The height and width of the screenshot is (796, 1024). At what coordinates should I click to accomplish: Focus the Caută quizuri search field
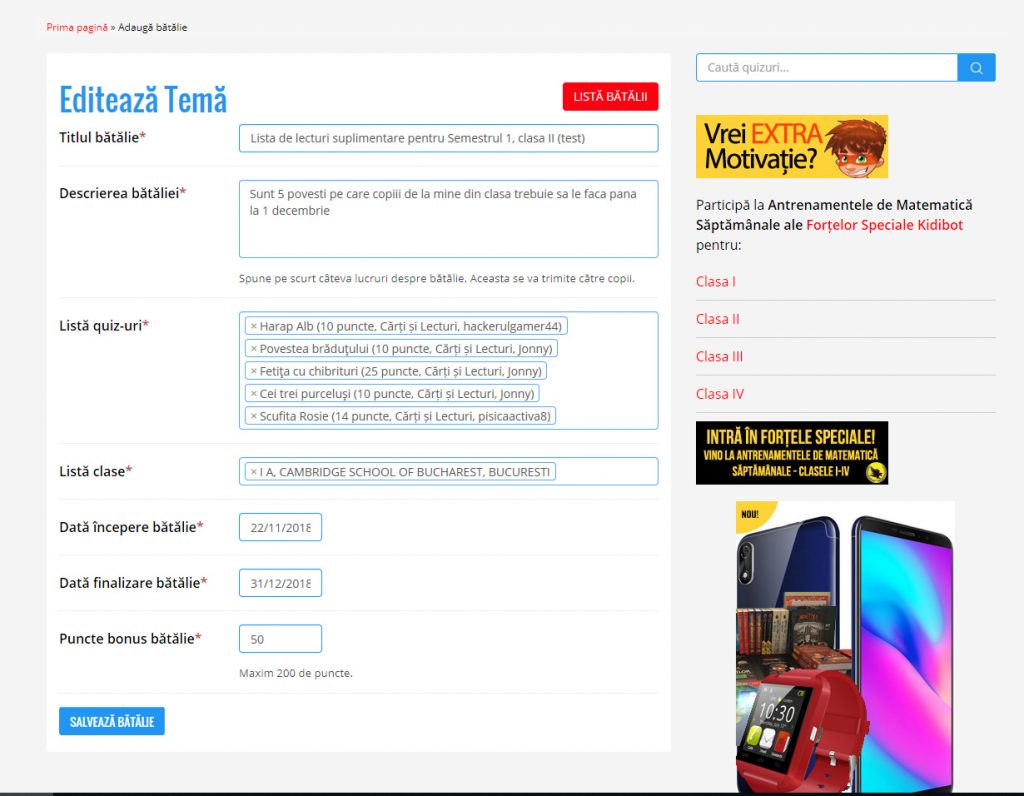tap(826, 68)
